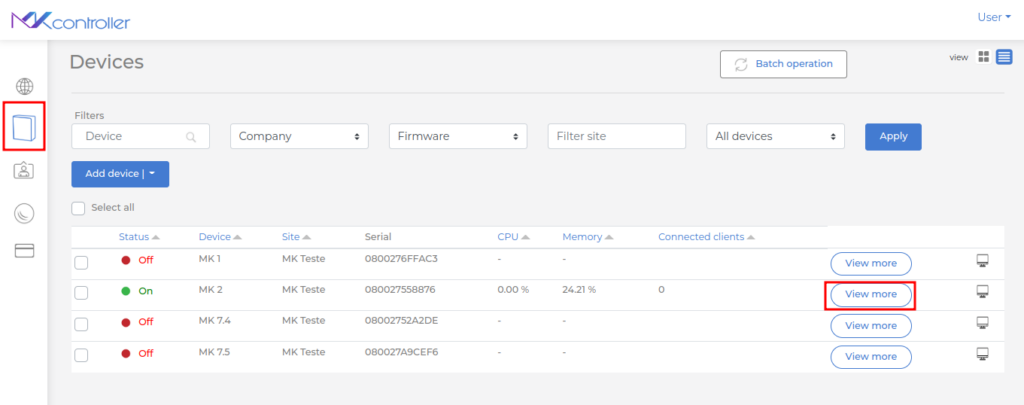The height and width of the screenshot is (405, 1024).
Task: Open the circular moon icon in sidebar
Action: (24, 212)
